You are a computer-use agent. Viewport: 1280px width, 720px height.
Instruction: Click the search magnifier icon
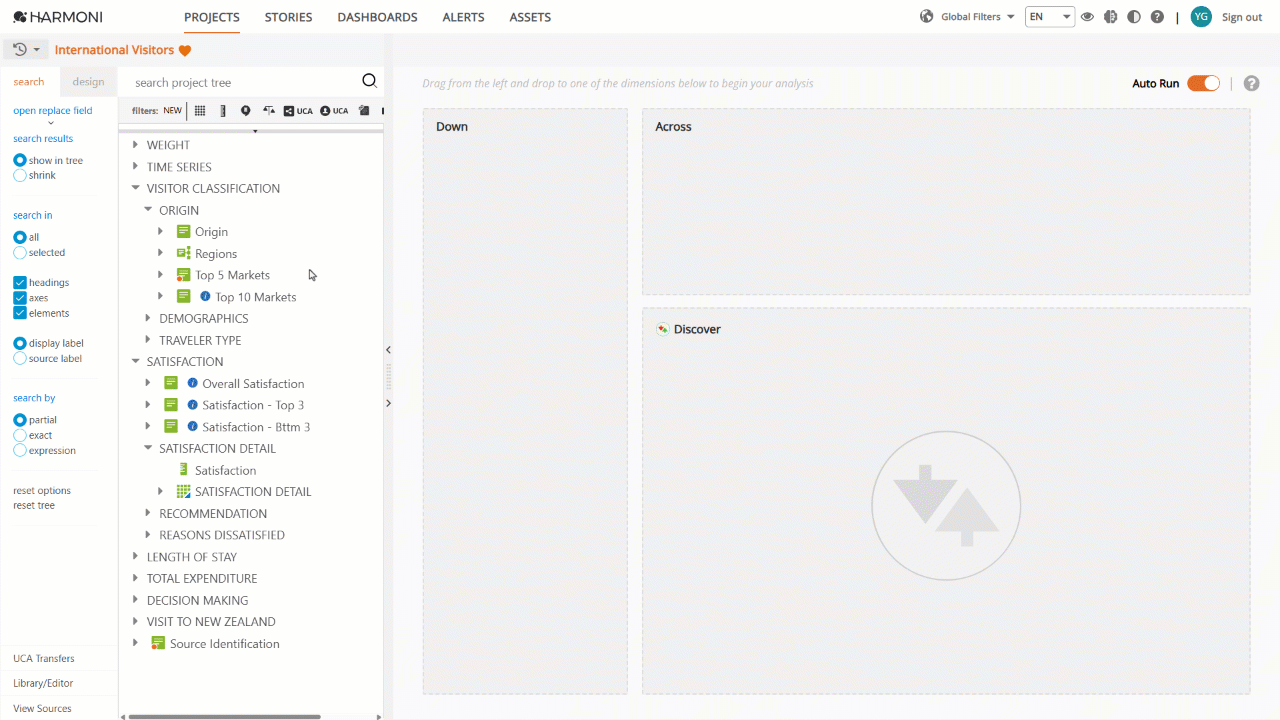[x=369, y=82]
